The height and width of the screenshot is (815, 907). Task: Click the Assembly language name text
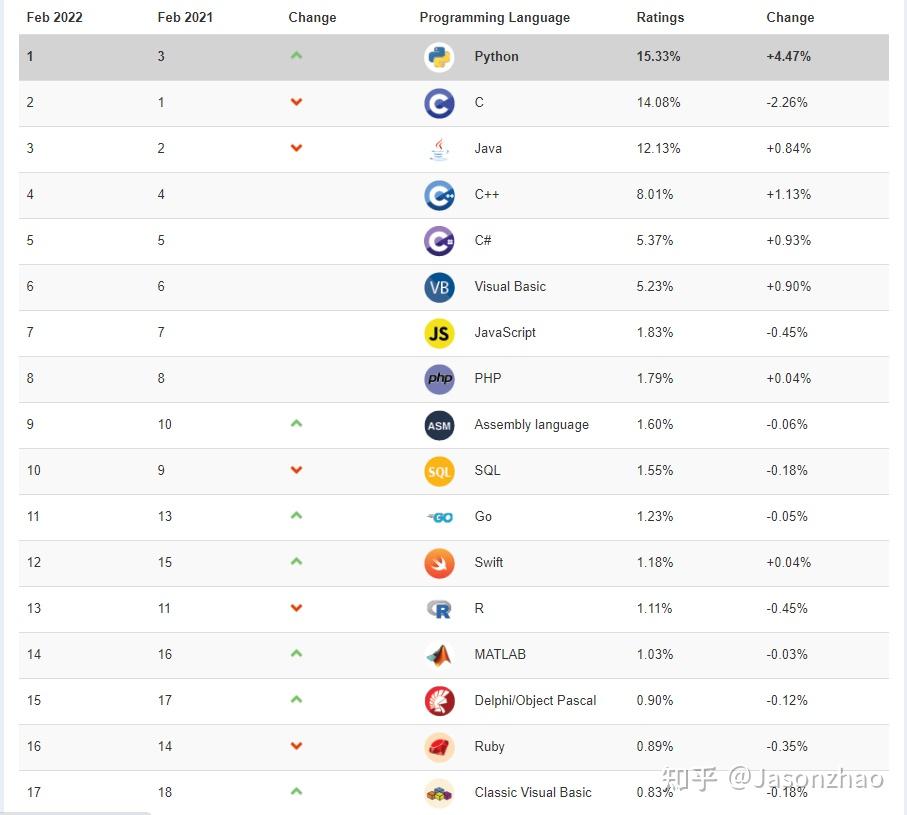tap(531, 425)
